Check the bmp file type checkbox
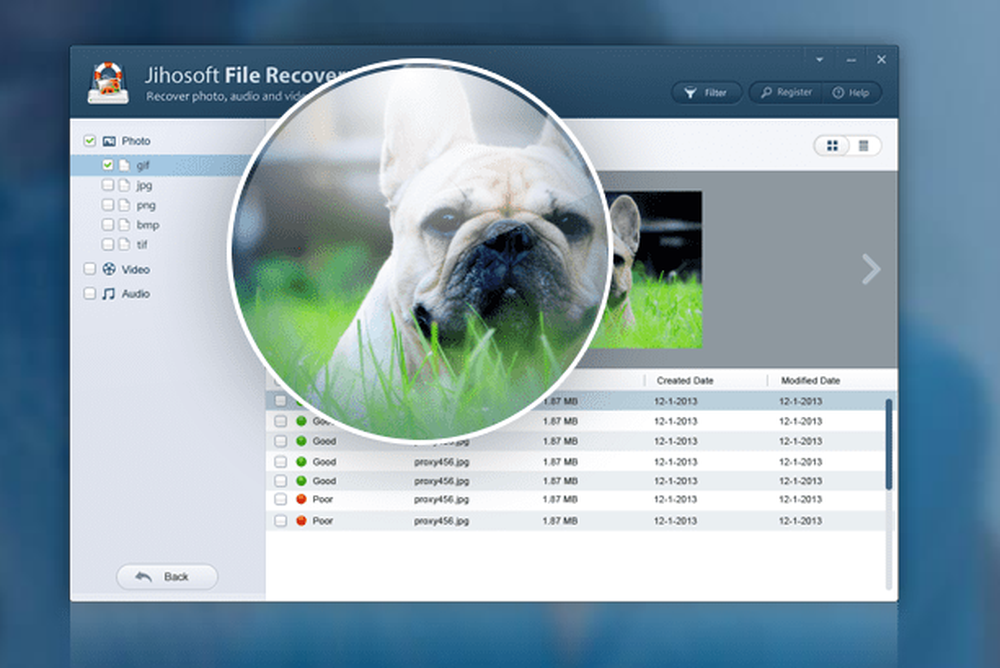This screenshot has height=668, width=1000. coord(108,225)
